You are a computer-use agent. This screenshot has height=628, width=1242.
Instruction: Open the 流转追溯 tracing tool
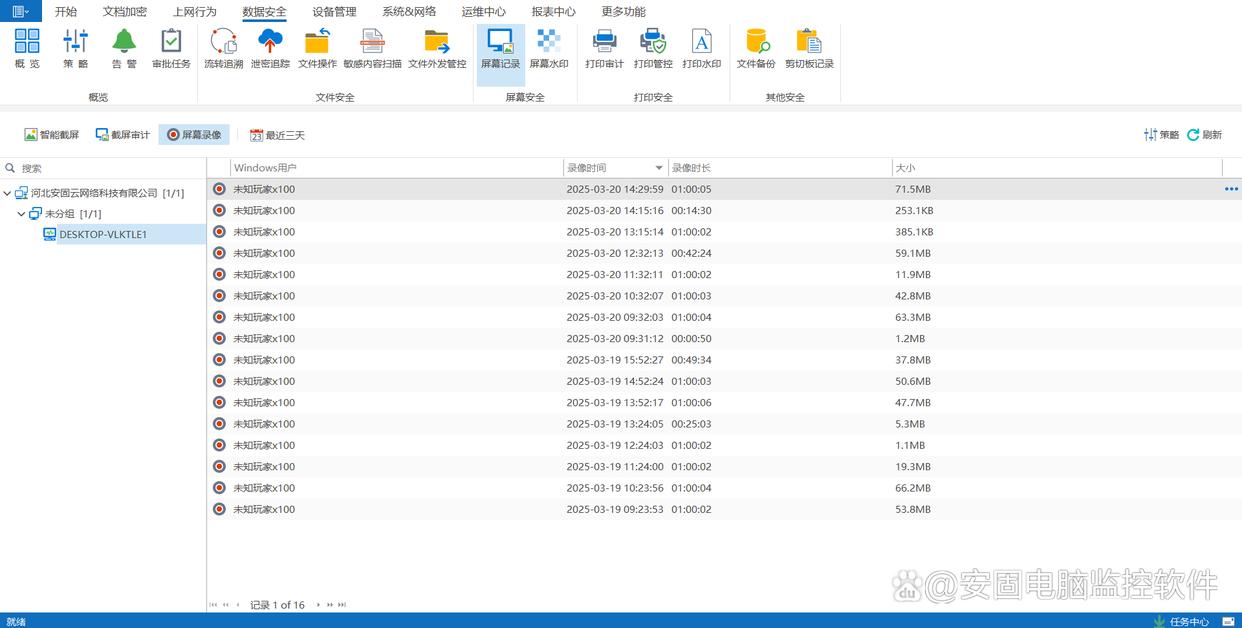tap(223, 48)
